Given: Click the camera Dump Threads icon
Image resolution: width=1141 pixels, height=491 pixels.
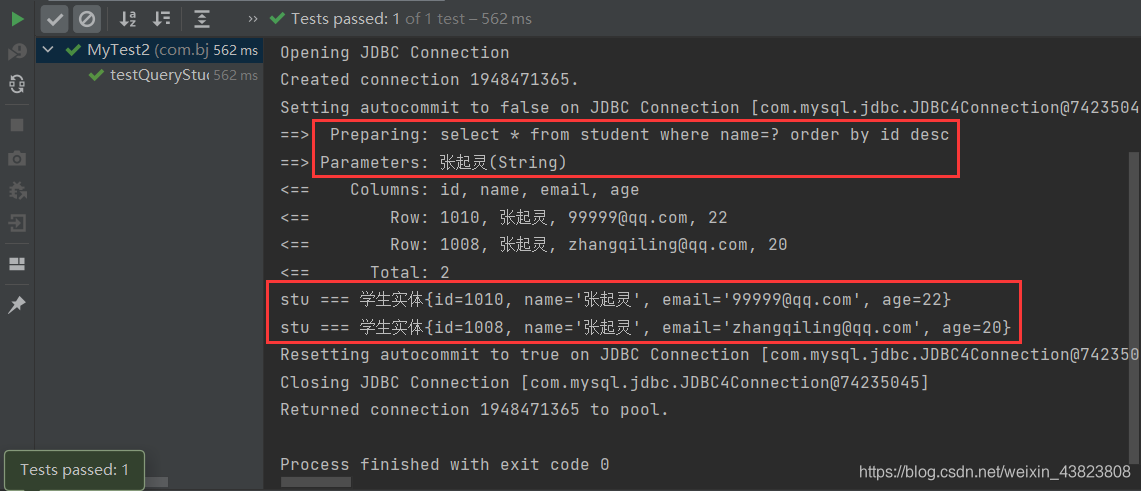Looking at the screenshot, I should point(17,158).
